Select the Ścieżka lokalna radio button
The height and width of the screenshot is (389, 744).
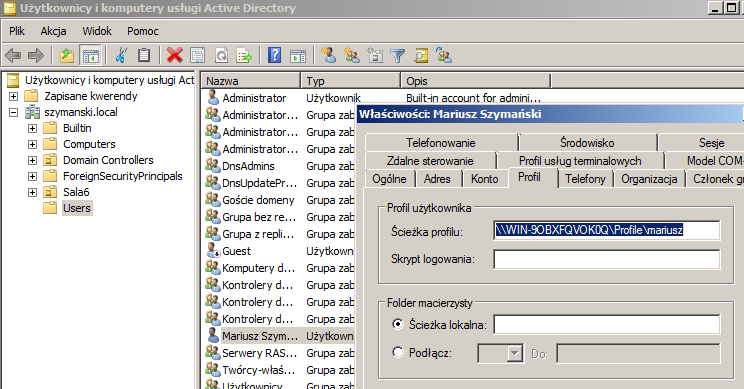click(x=398, y=324)
